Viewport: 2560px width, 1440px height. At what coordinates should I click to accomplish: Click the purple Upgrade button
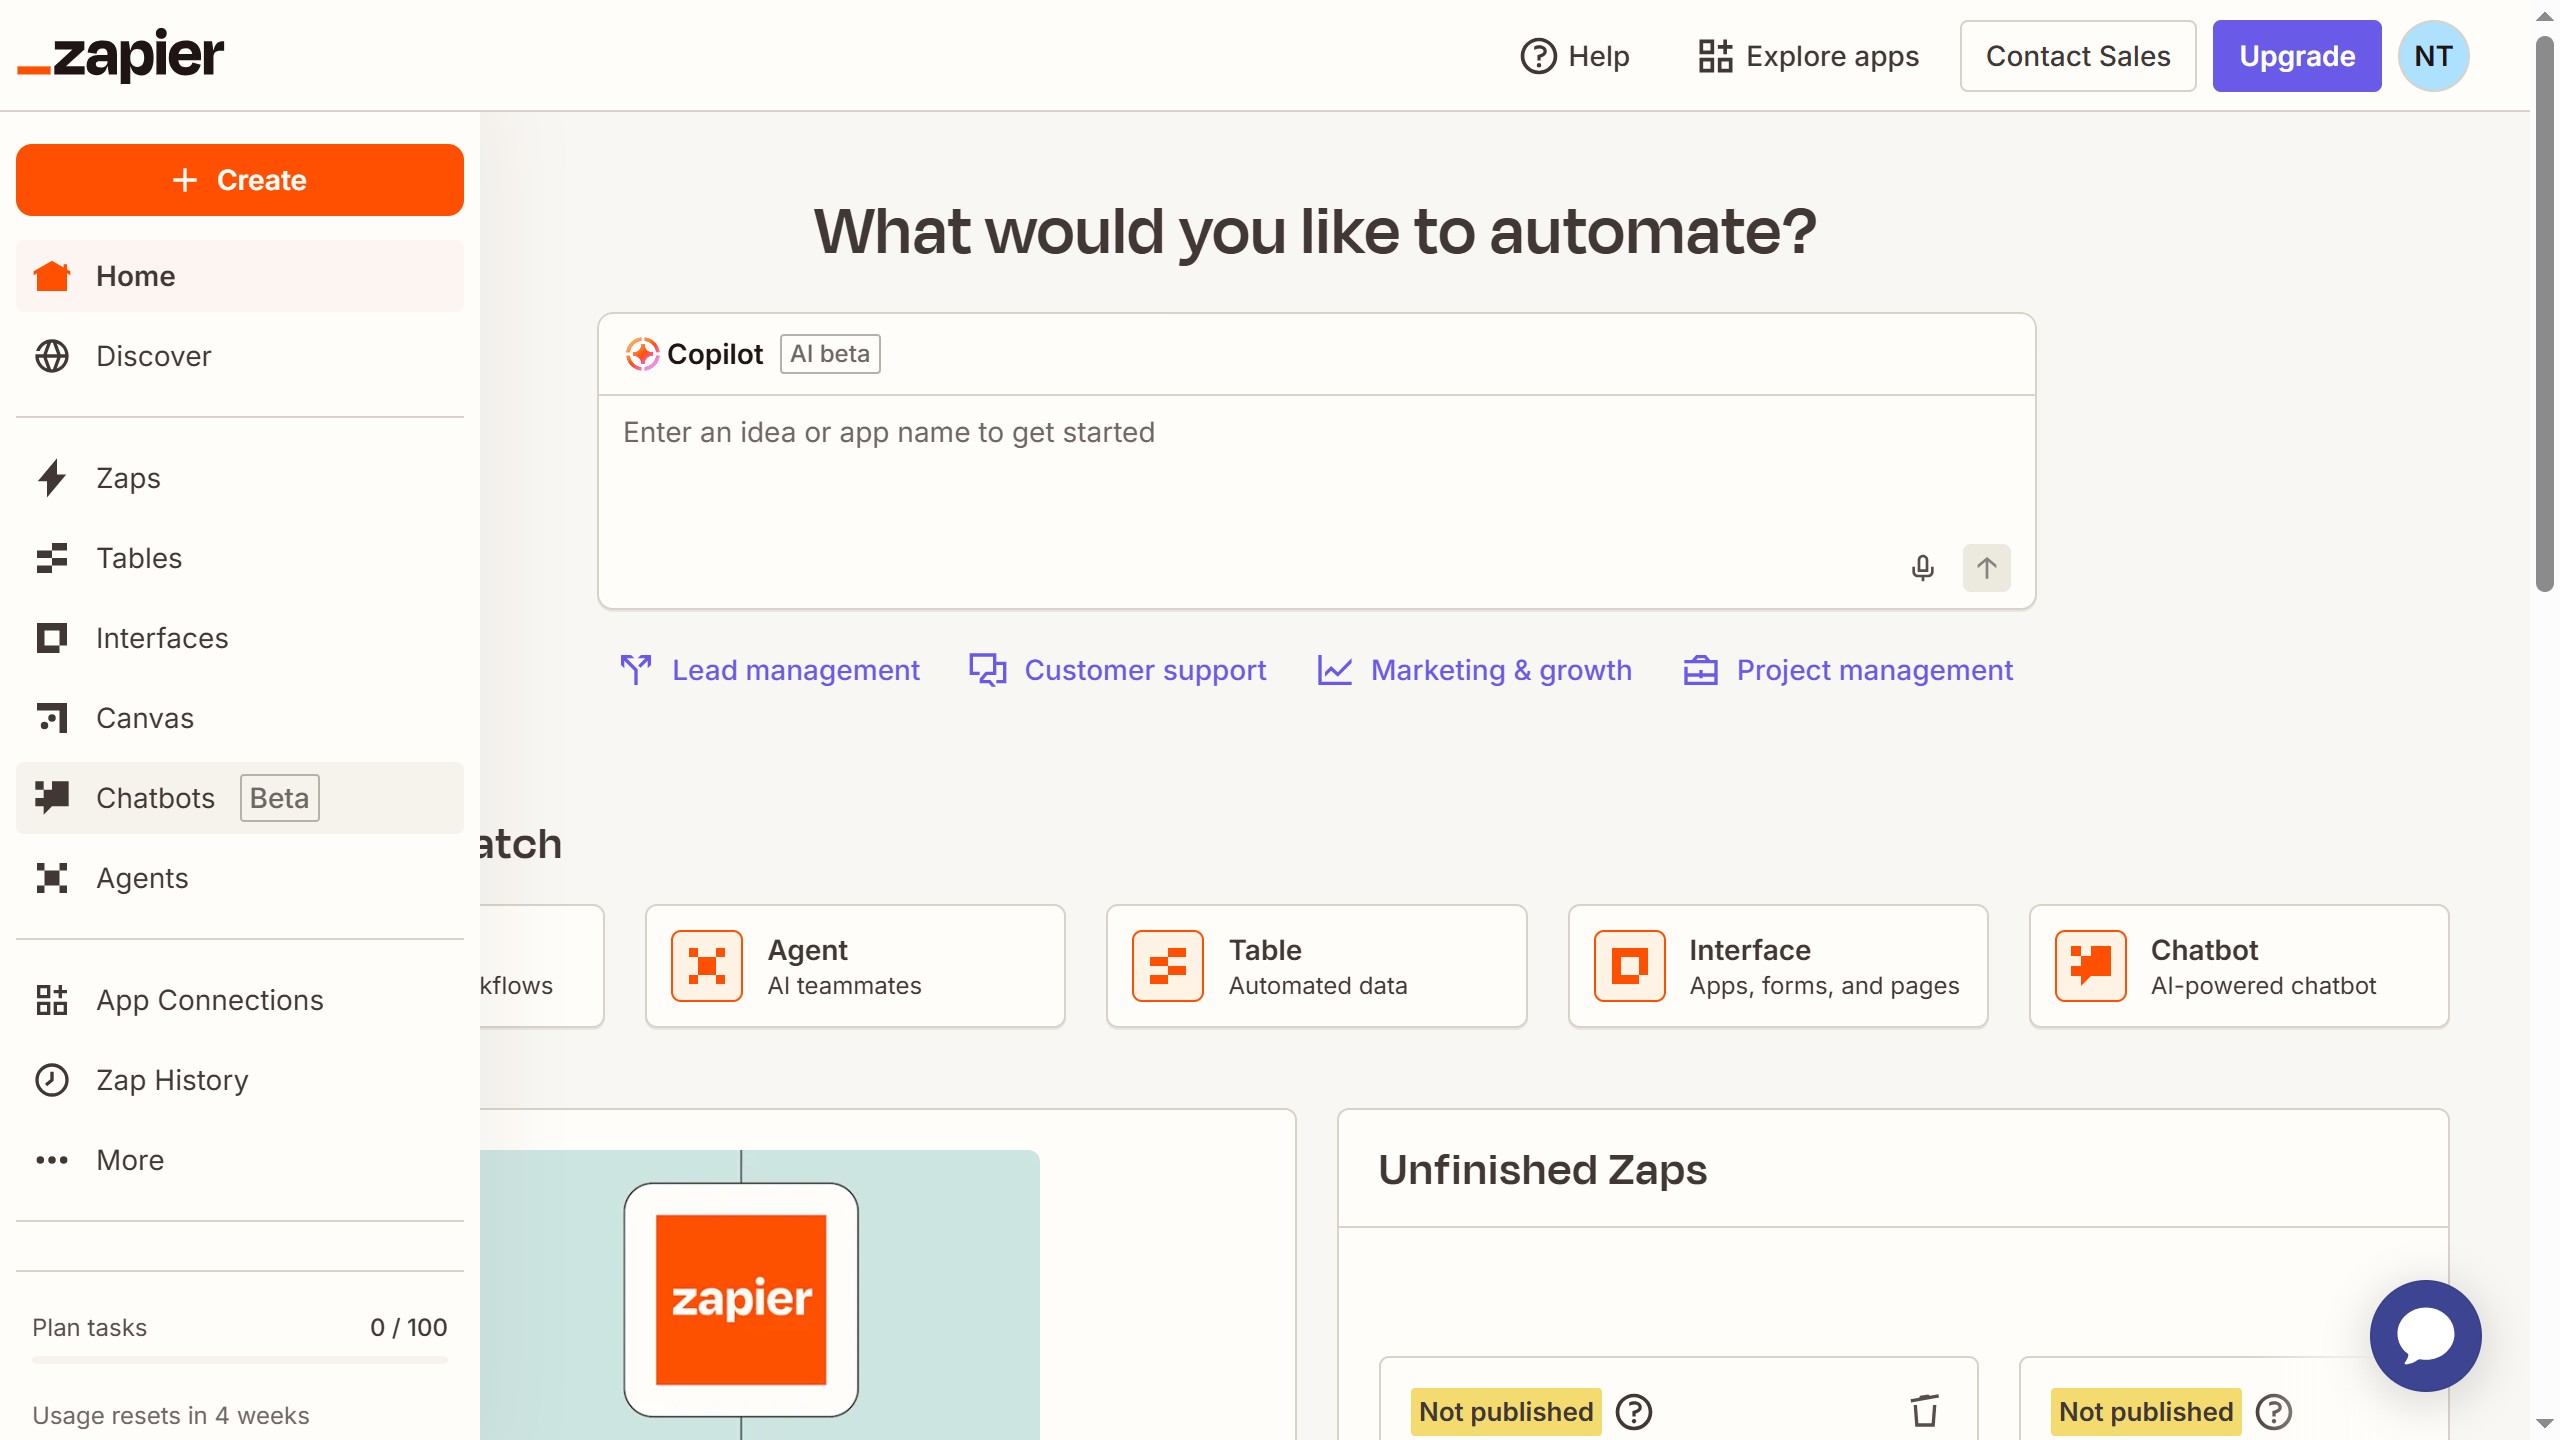point(2297,56)
